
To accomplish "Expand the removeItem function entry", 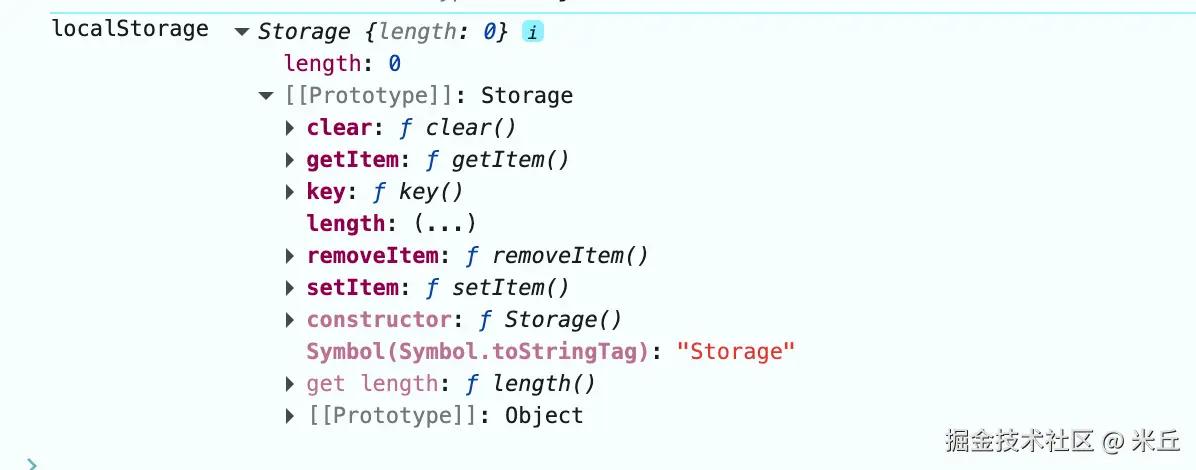I will tap(290, 256).
